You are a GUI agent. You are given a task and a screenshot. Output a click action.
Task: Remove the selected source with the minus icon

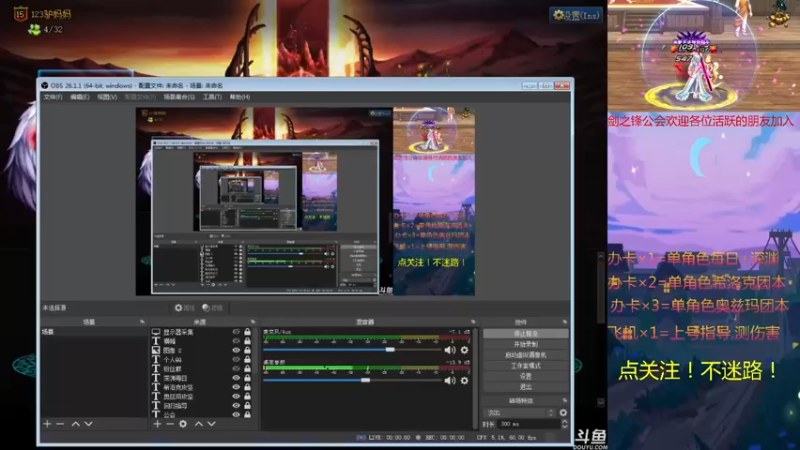[170, 424]
